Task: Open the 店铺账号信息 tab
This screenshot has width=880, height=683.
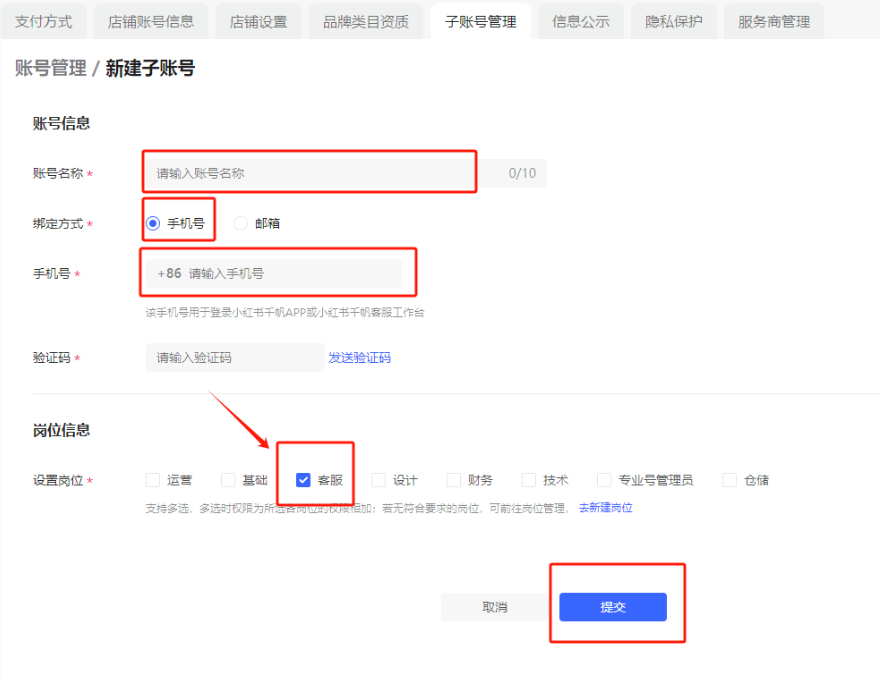Action: pyautogui.click(x=151, y=21)
